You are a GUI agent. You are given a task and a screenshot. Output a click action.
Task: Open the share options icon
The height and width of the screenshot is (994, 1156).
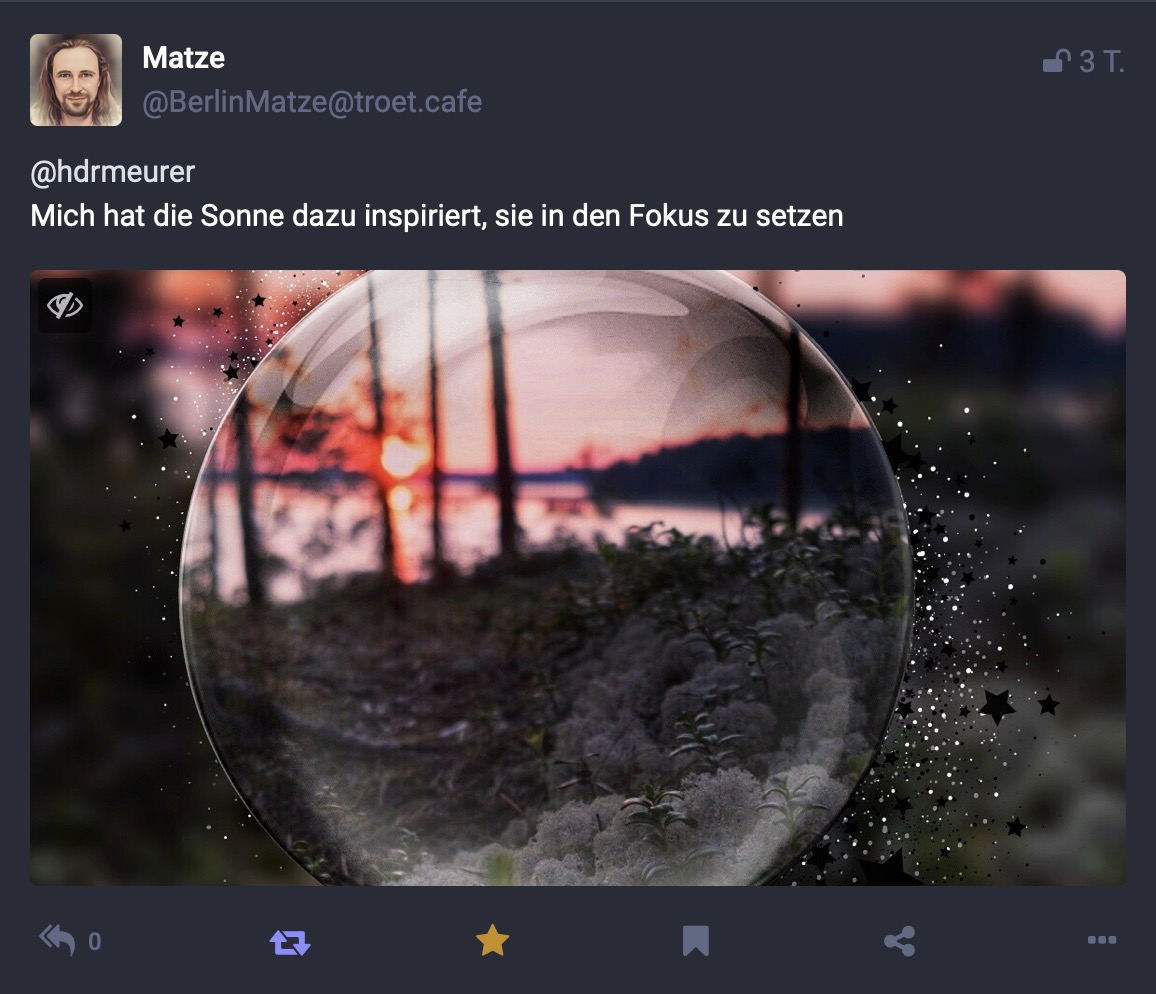899,941
